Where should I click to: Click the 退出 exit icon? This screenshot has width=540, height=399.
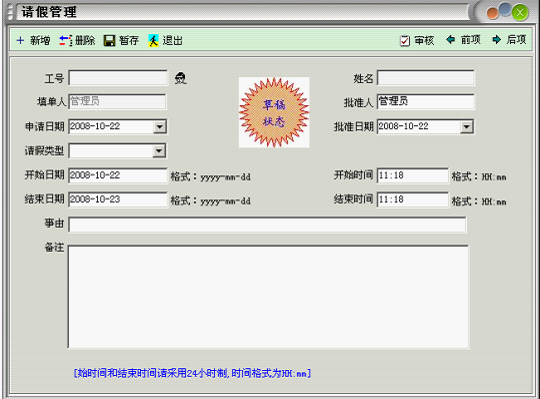pos(153,40)
